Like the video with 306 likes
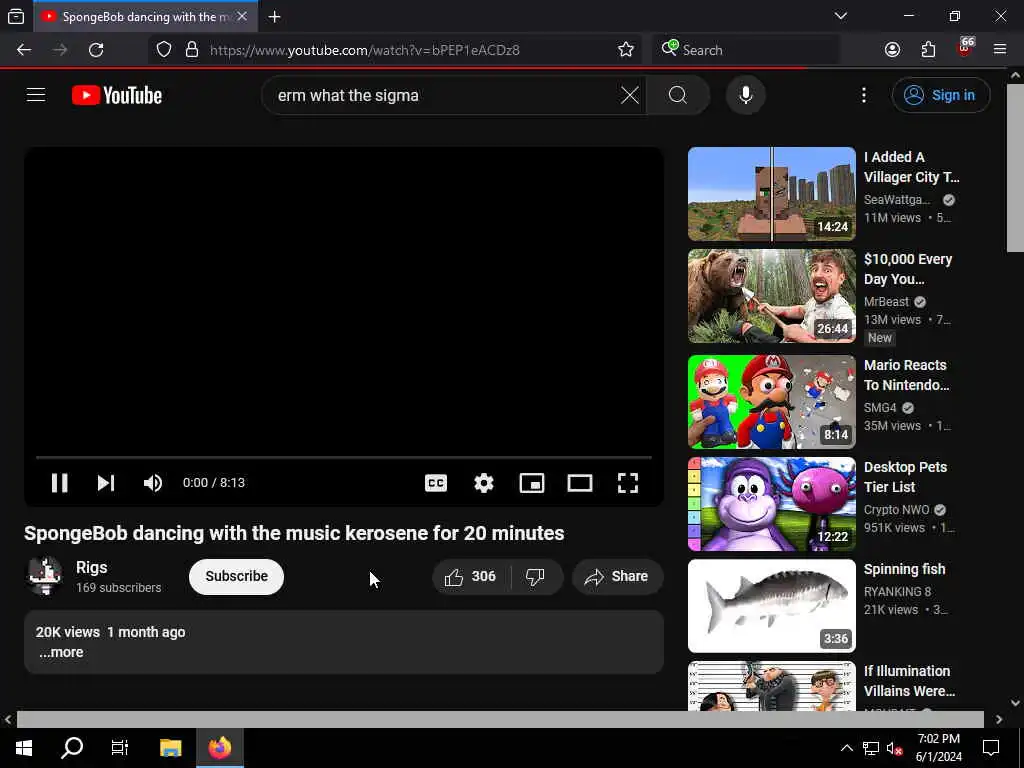 tap(471, 576)
